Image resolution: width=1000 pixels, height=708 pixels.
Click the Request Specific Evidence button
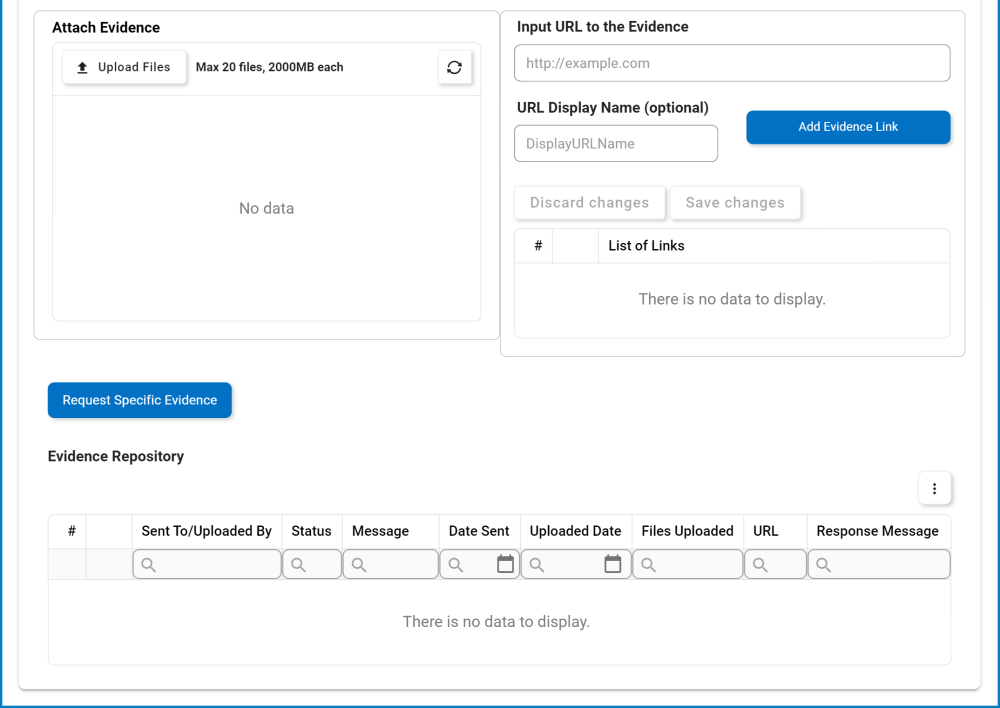(x=139, y=399)
